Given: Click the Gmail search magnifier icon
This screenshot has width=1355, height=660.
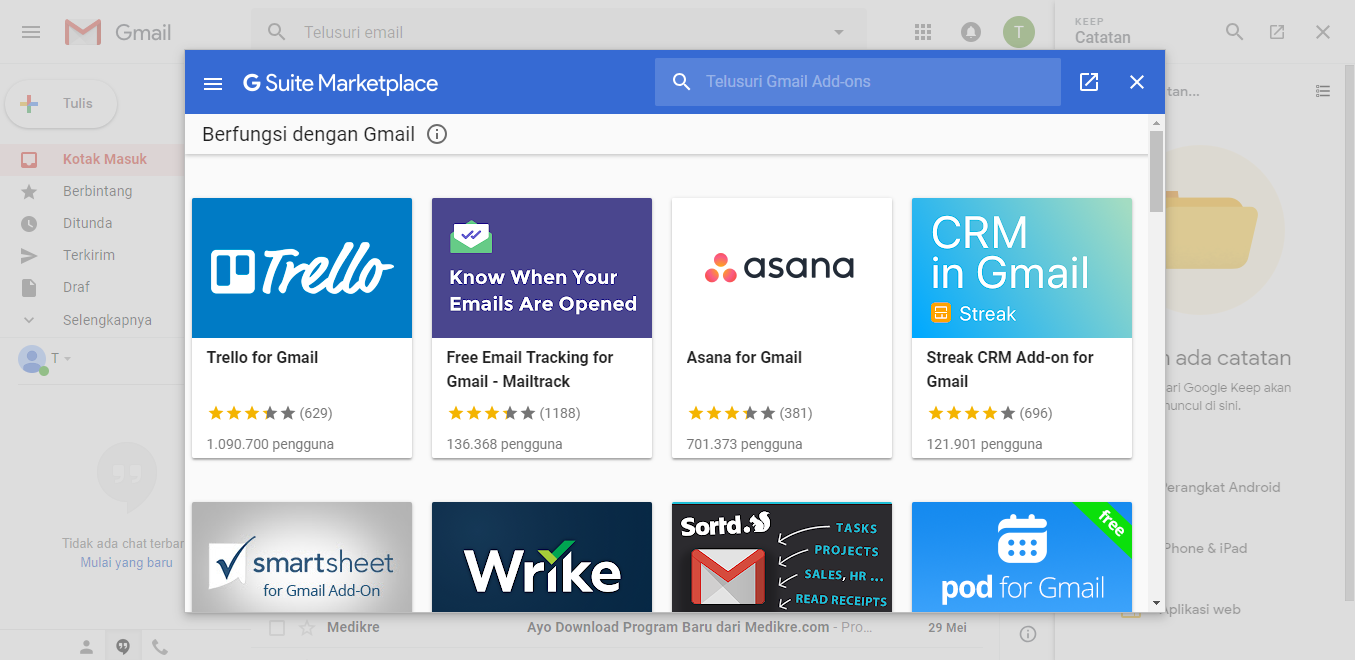Looking at the screenshot, I should click(277, 32).
